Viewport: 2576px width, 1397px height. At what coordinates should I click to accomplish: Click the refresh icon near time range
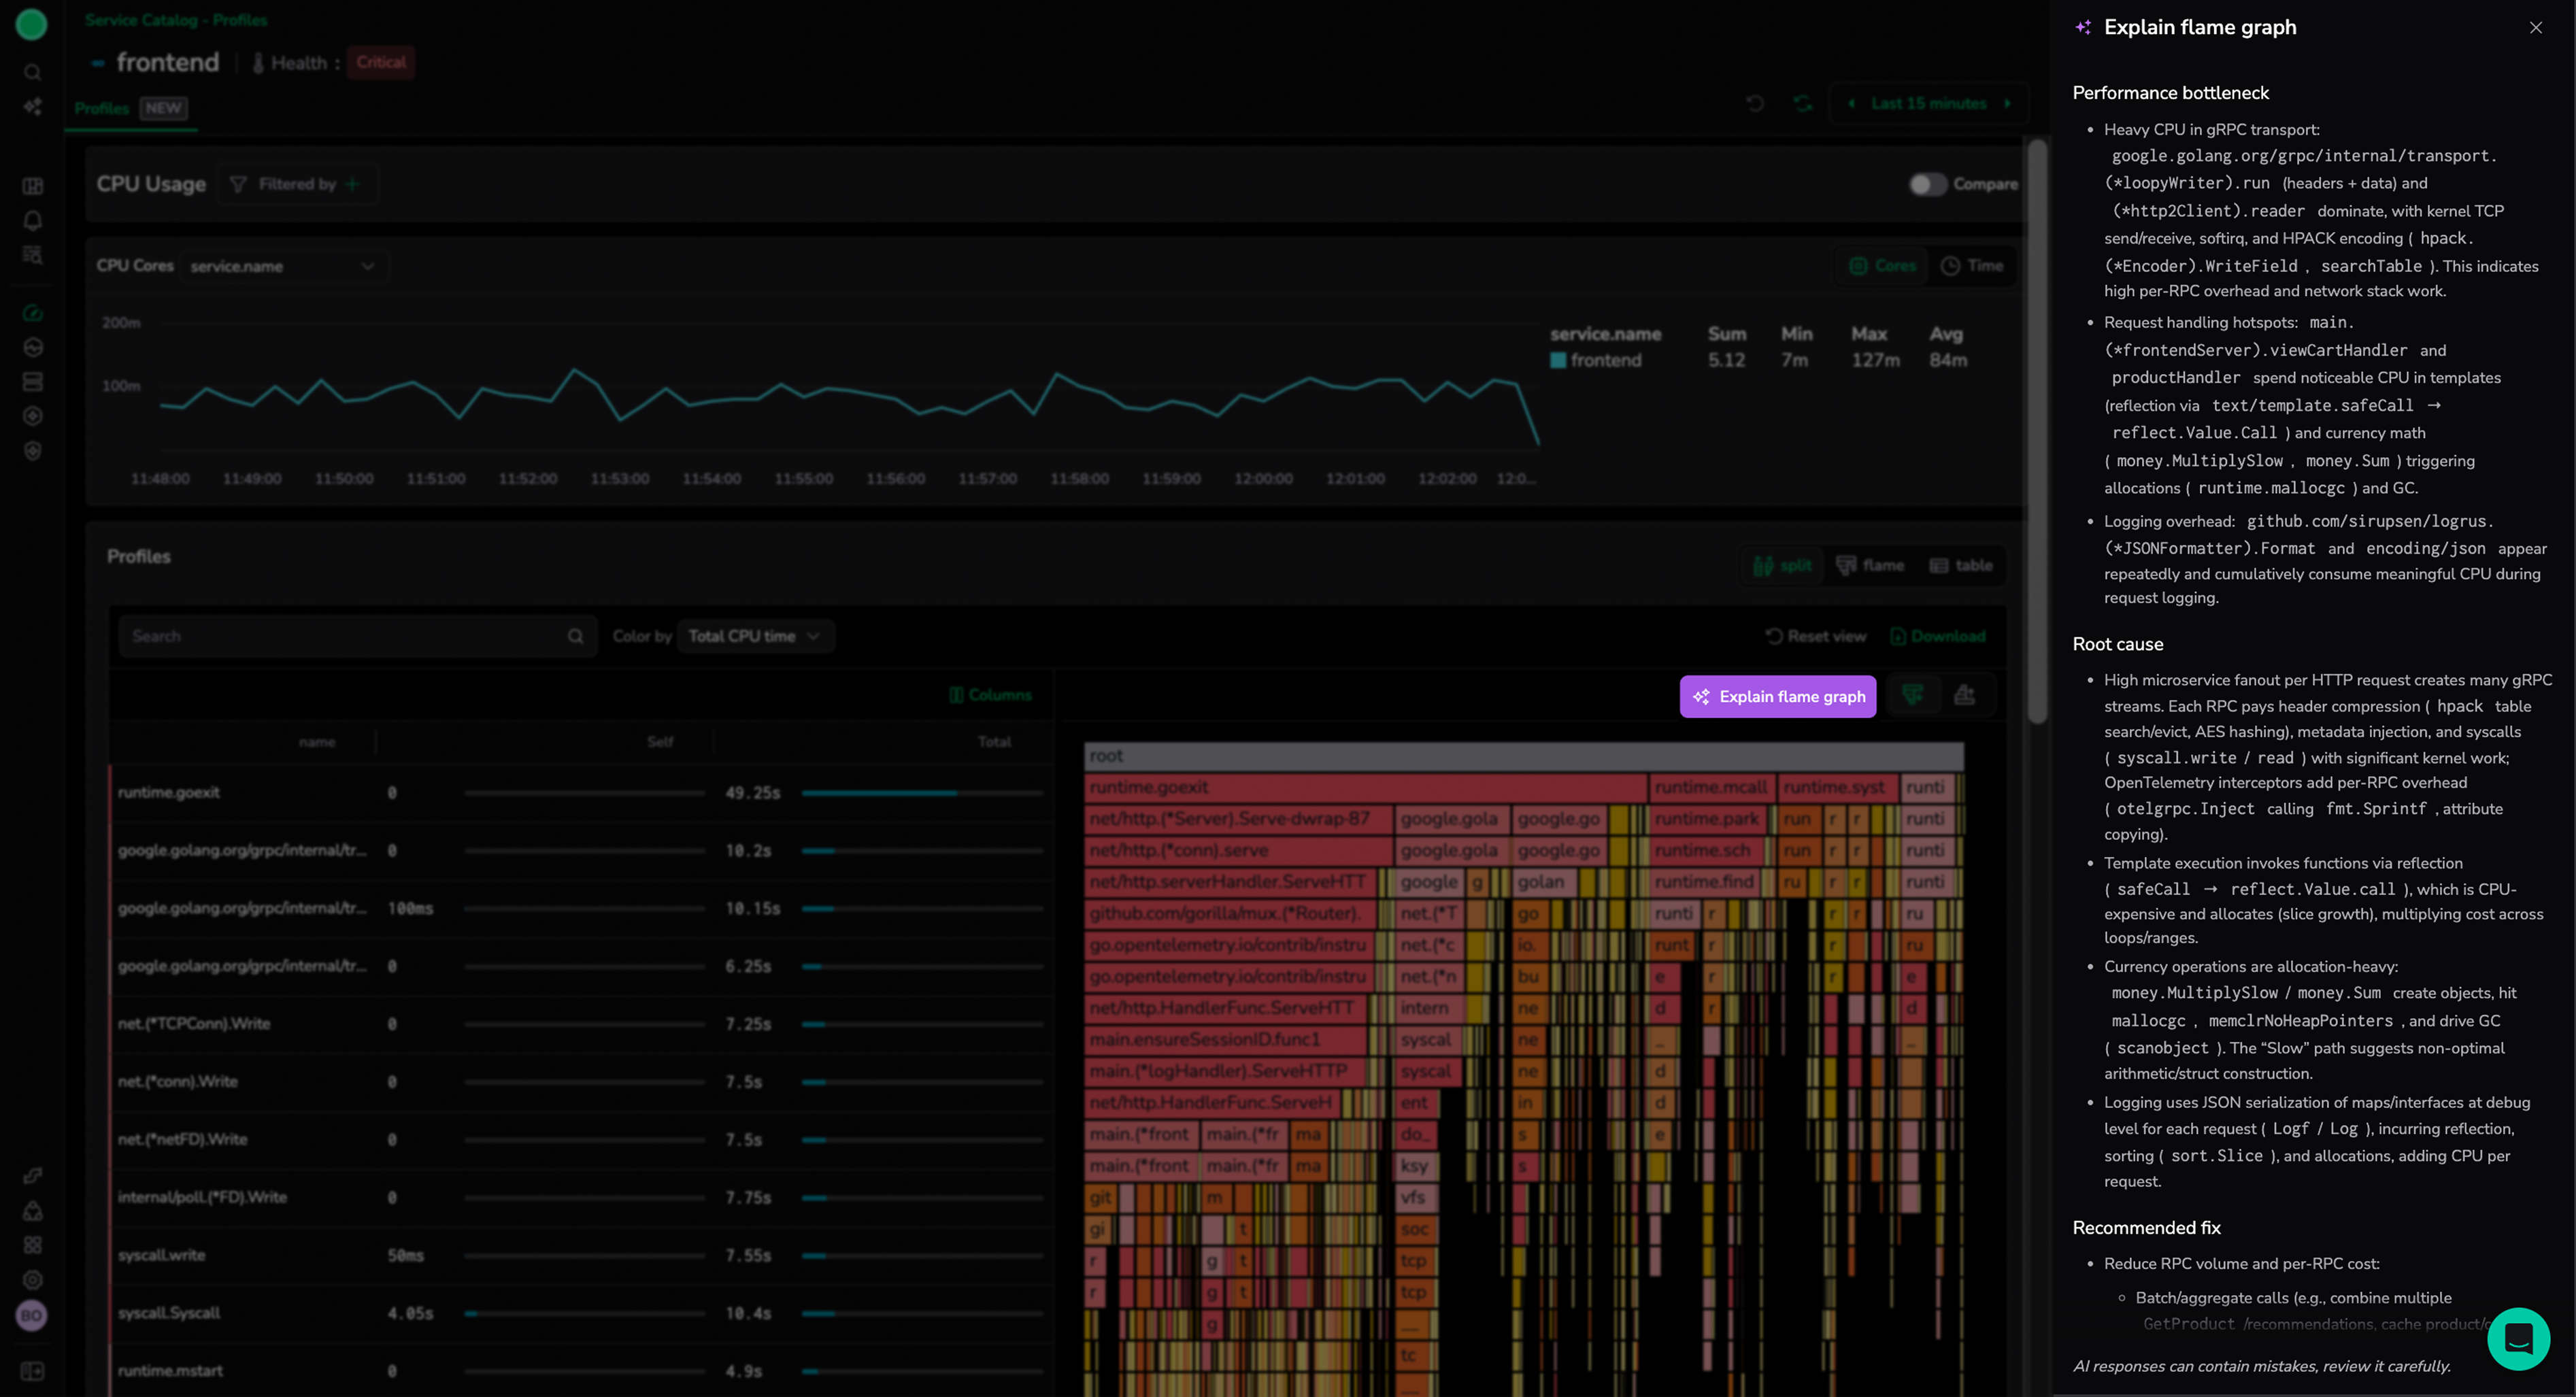[1802, 104]
